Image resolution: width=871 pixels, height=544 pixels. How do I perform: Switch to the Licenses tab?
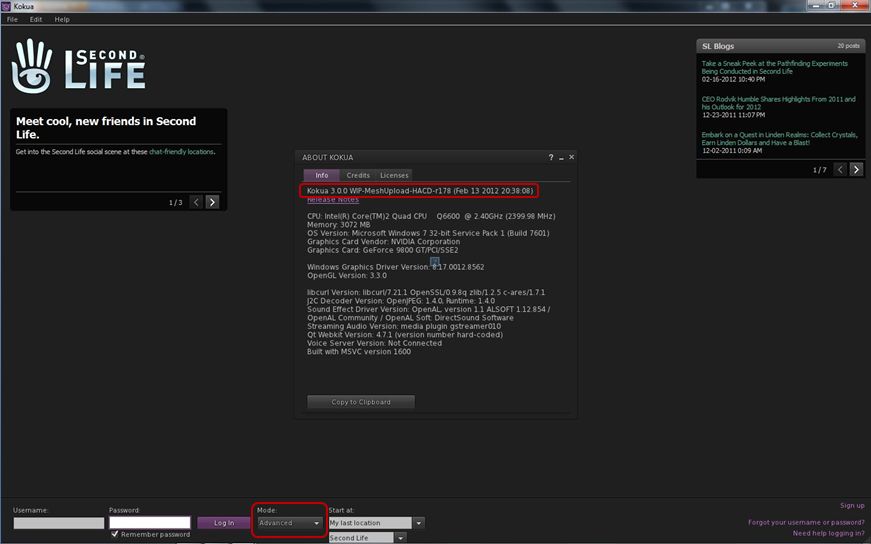click(x=394, y=175)
